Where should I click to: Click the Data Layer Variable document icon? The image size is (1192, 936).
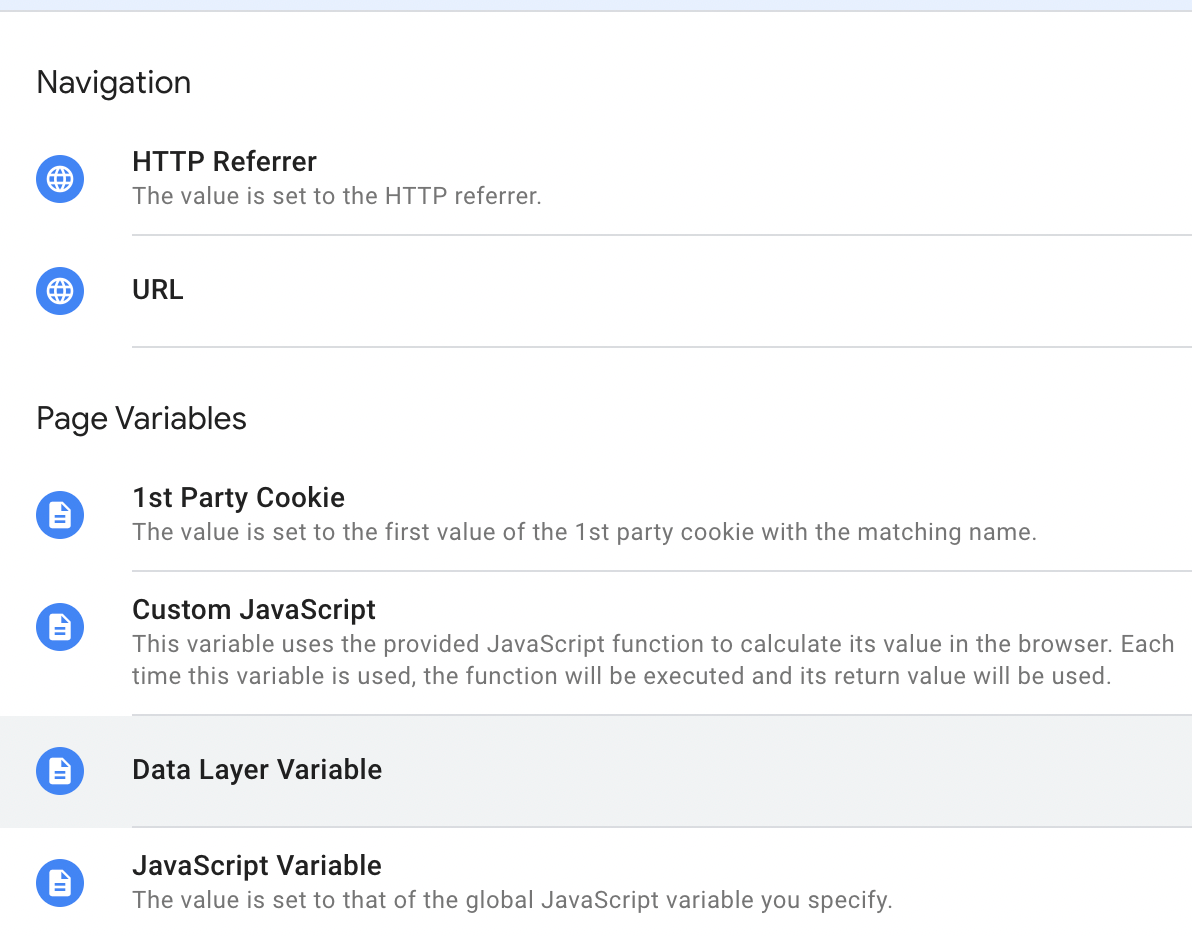[60, 771]
